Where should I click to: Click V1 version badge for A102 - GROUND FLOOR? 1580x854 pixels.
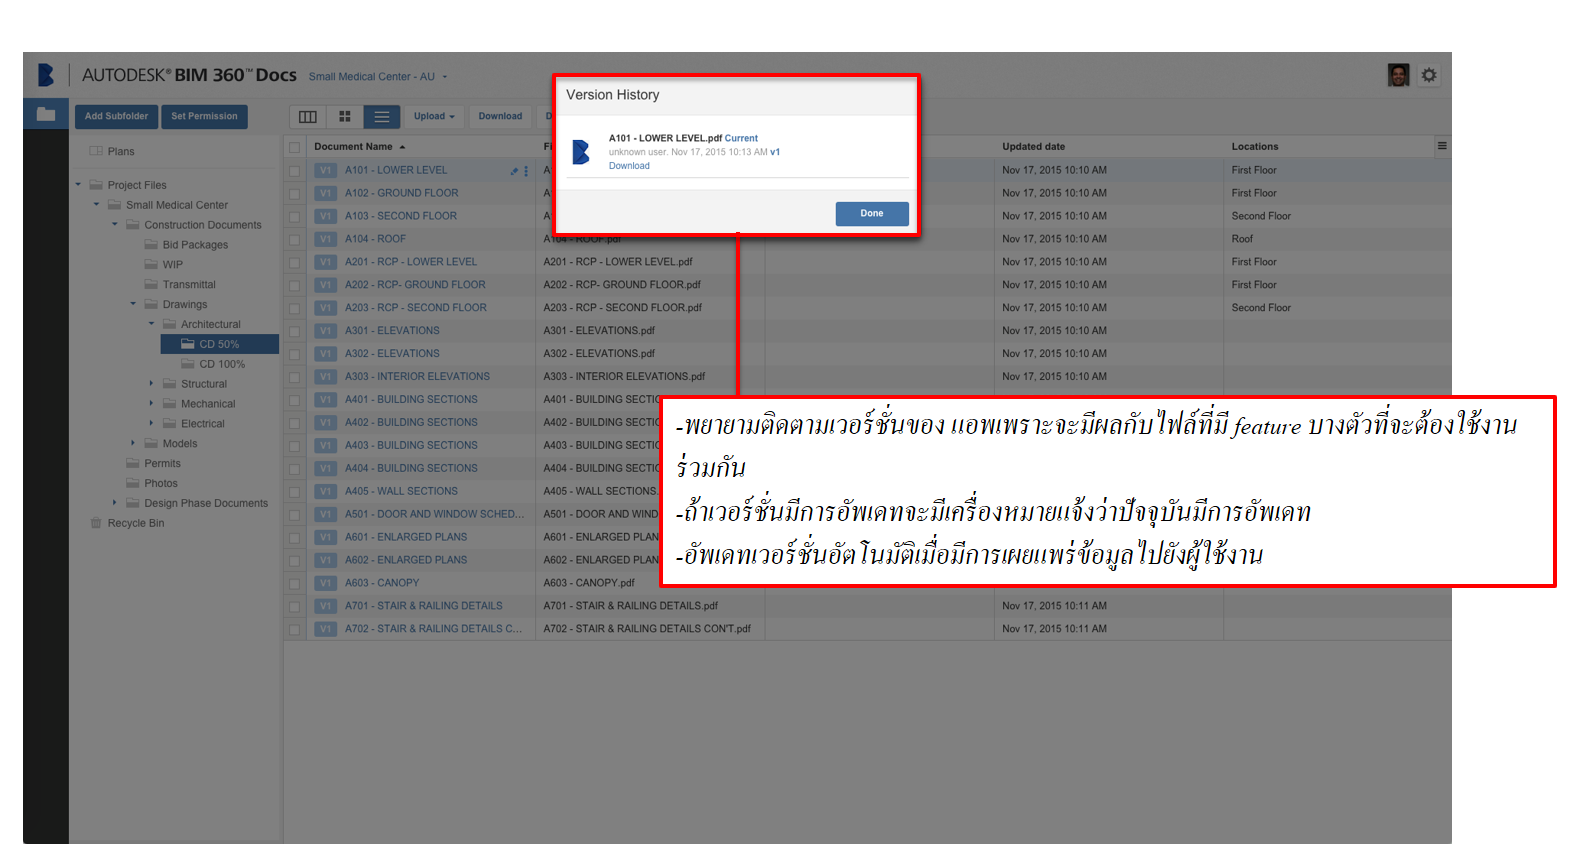pos(326,194)
